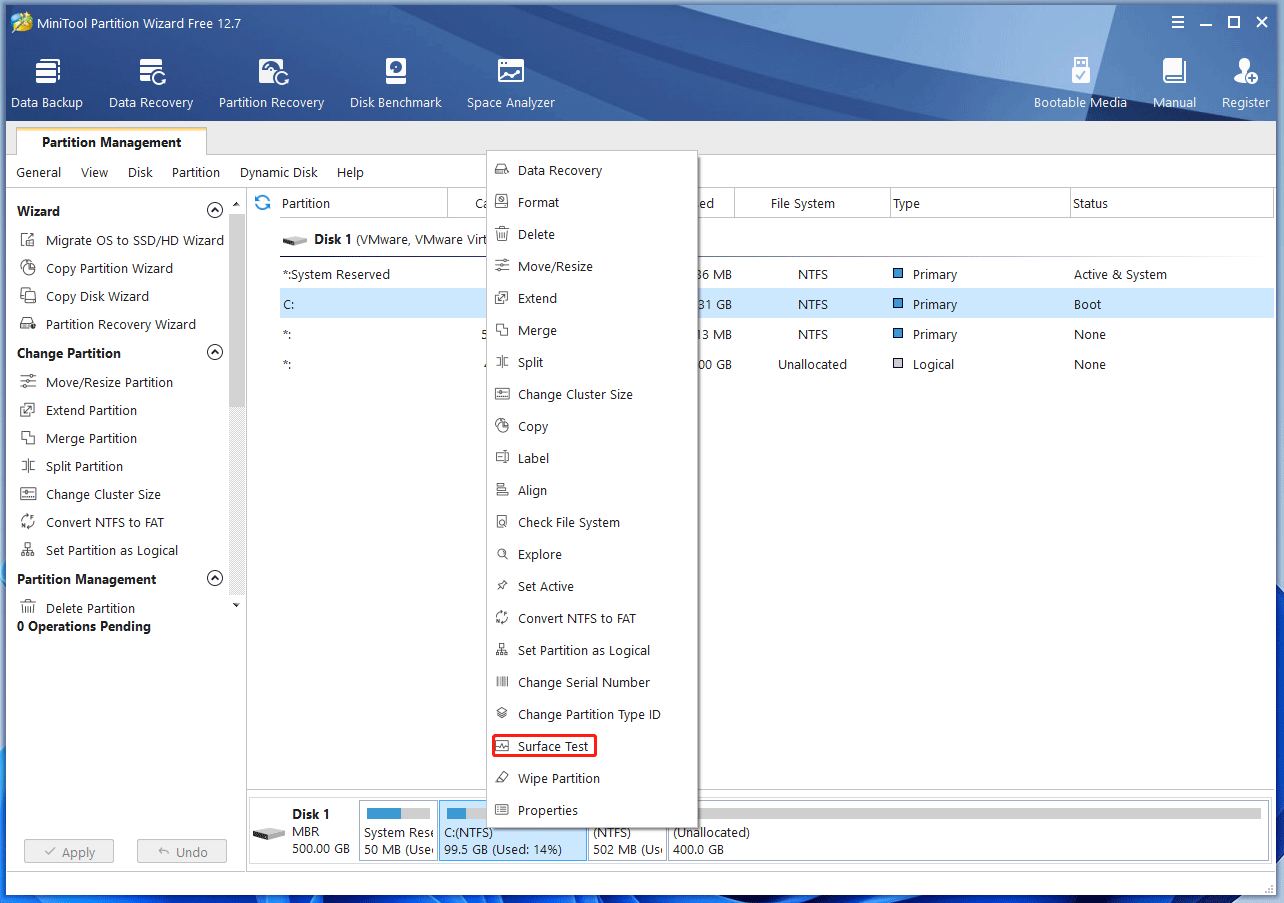Select Delete from the context menu

tap(592, 234)
